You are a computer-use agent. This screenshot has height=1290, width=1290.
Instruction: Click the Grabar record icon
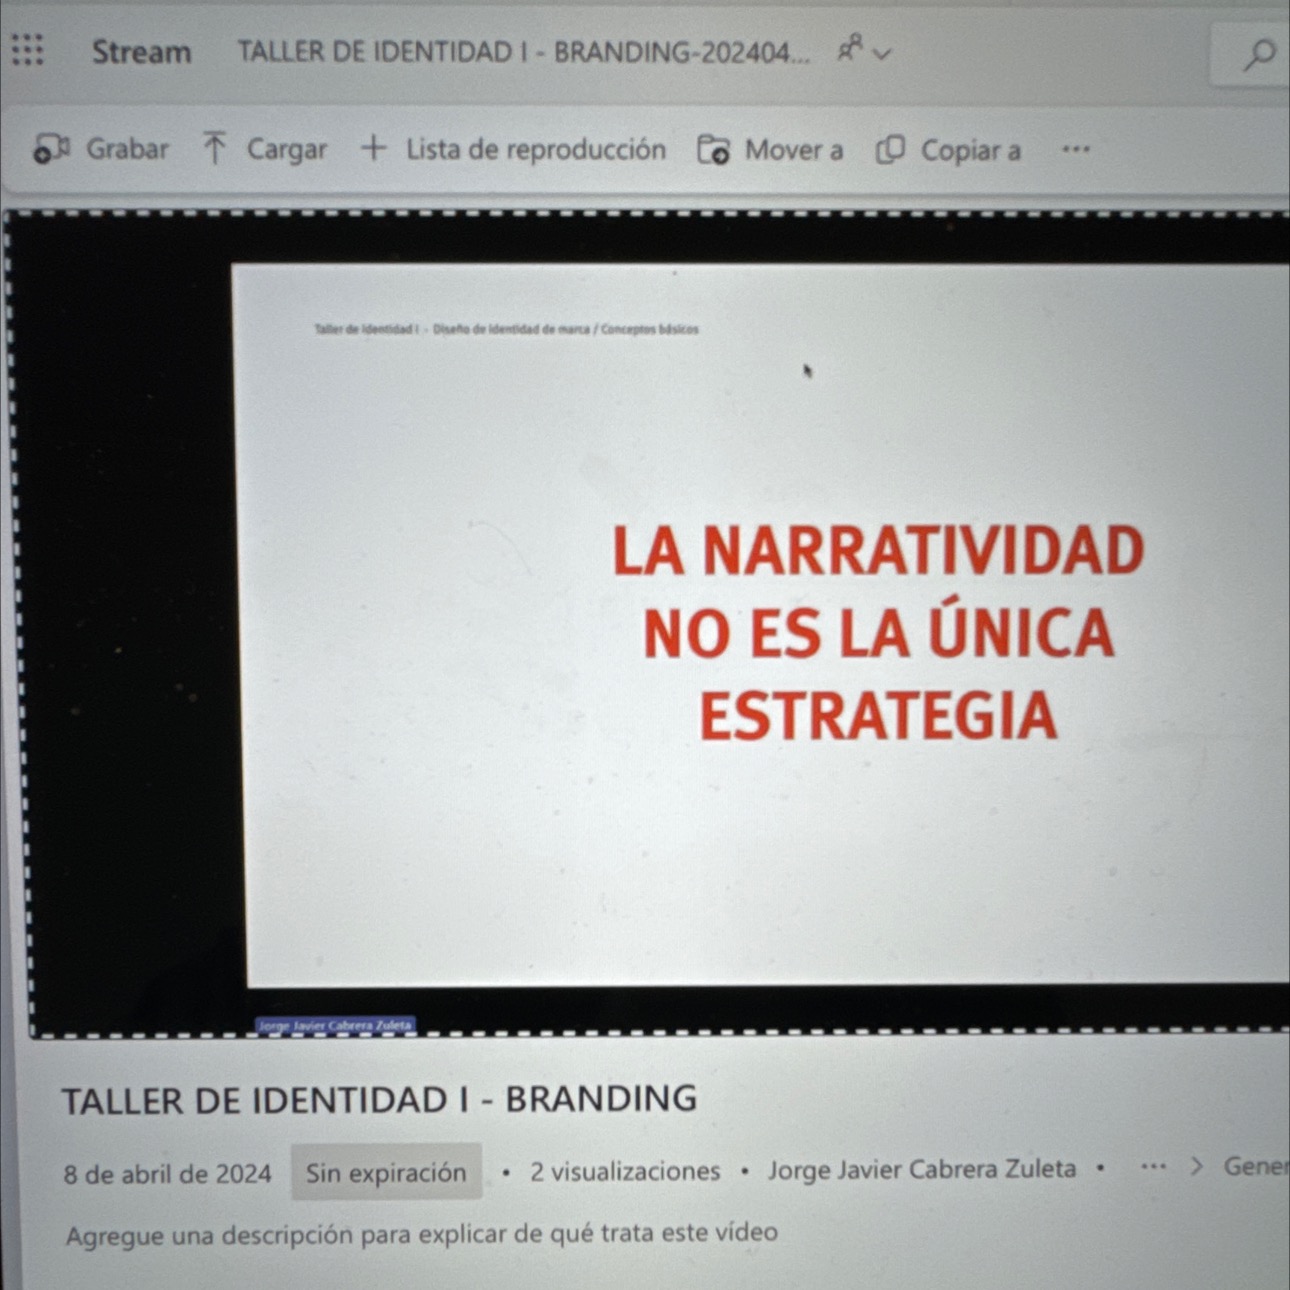pos(52,149)
